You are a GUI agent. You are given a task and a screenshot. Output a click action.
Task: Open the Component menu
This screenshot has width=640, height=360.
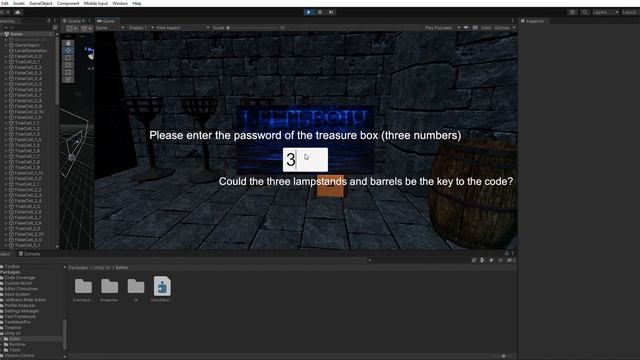(68, 3)
